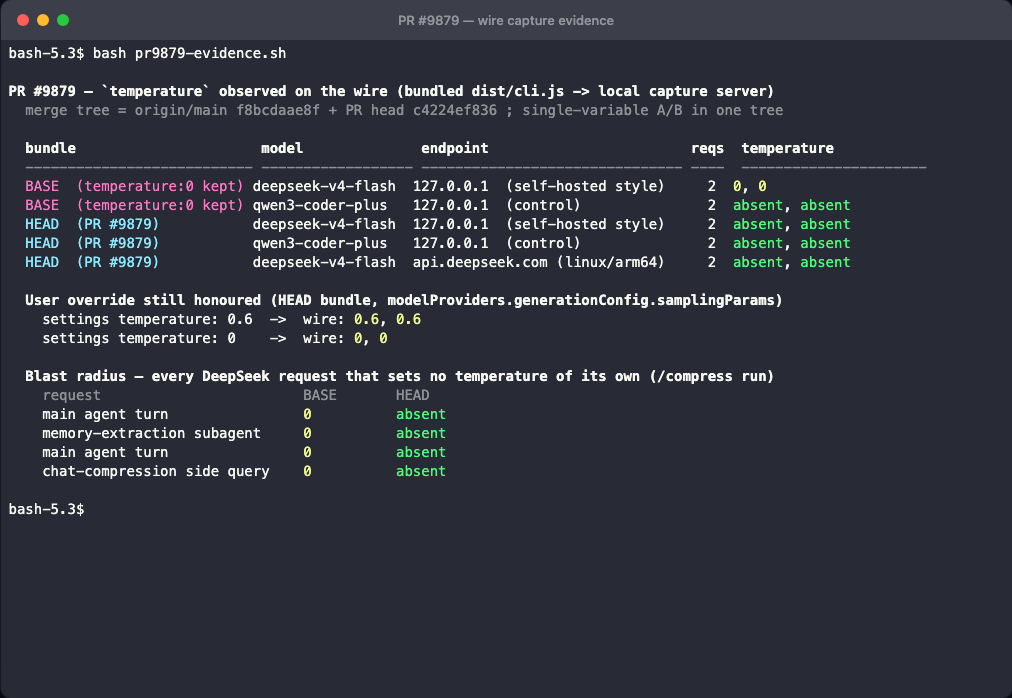Click 'chat-compression side query' row label
The image size is (1012, 698).
pyautogui.click(x=156, y=471)
